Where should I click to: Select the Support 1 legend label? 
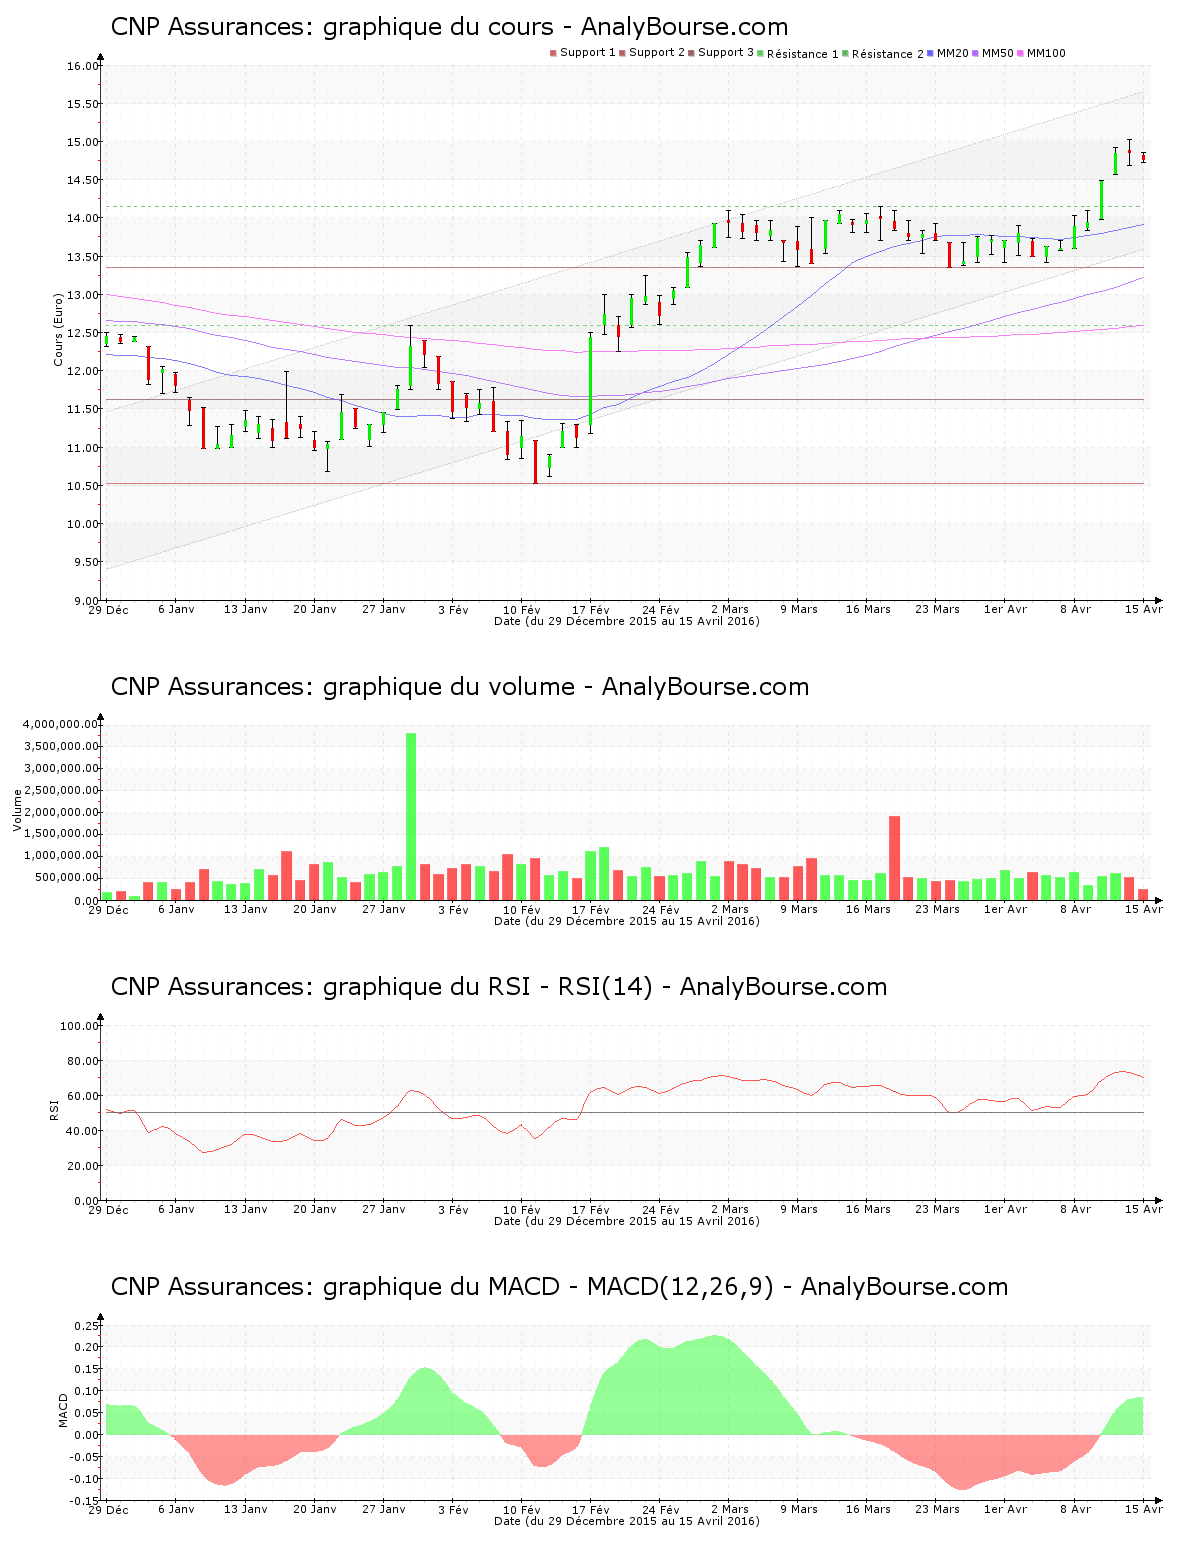pos(588,53)
